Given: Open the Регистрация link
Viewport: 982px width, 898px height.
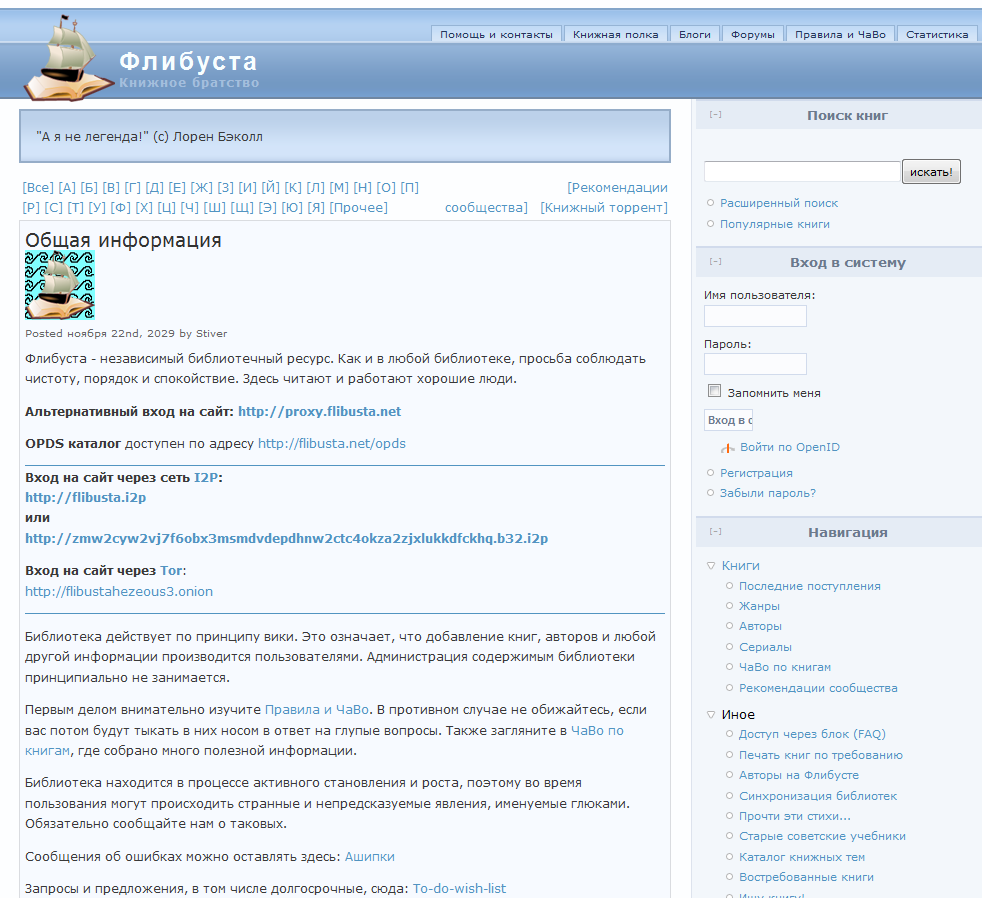Looking at the screenshot, I should point(756,473).
